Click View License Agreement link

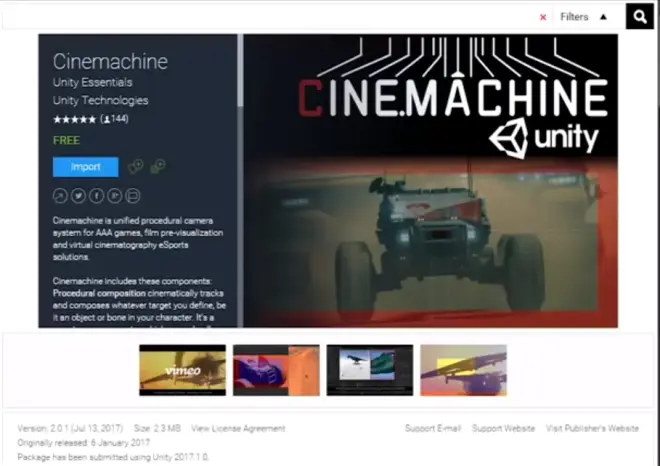click(238, 429)
